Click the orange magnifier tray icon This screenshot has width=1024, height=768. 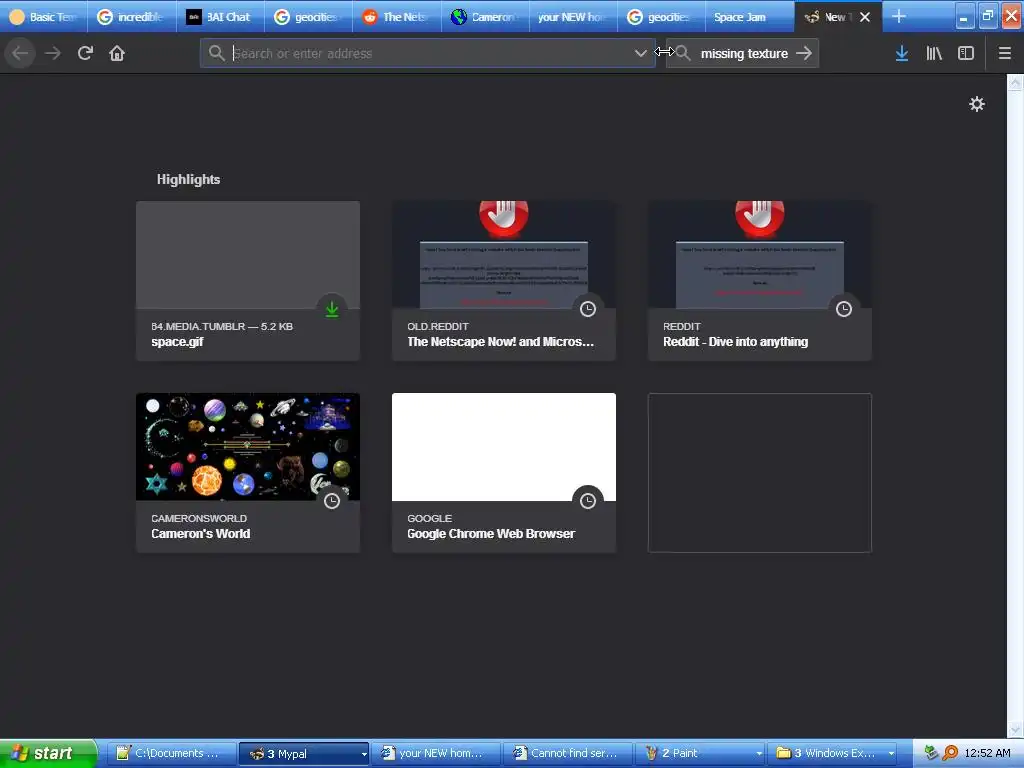tap(950, 754)
